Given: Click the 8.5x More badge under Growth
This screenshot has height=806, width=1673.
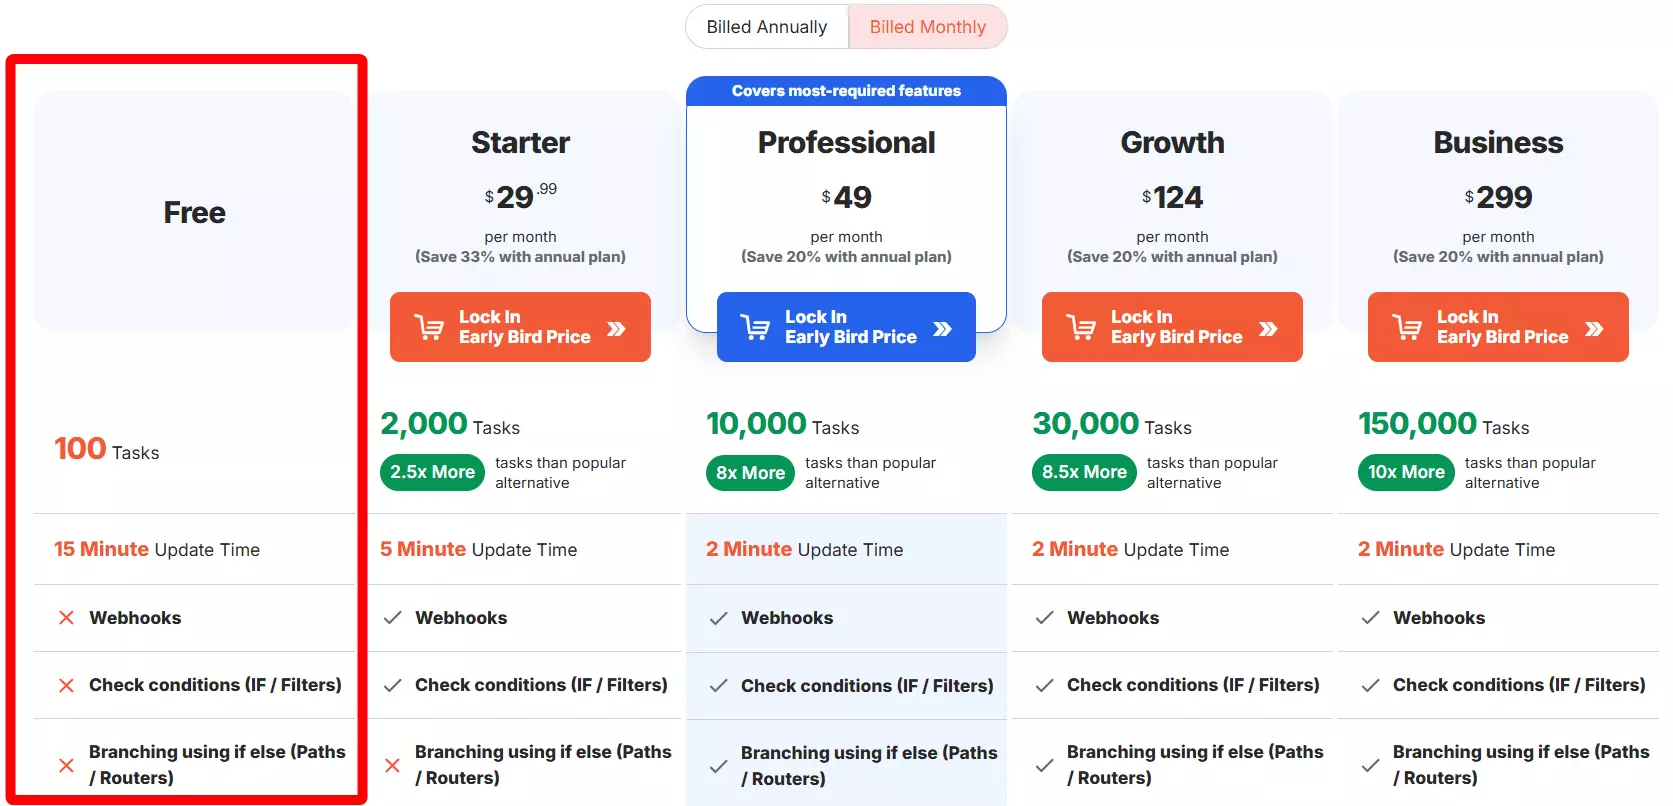Looking at the screenshot, I should point(1084,472).
